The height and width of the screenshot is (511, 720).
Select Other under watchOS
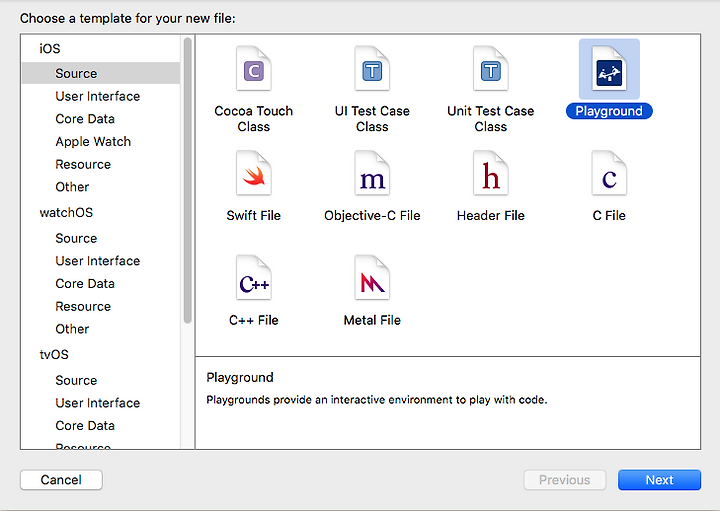pyautogui.click(x=72, y=329)
